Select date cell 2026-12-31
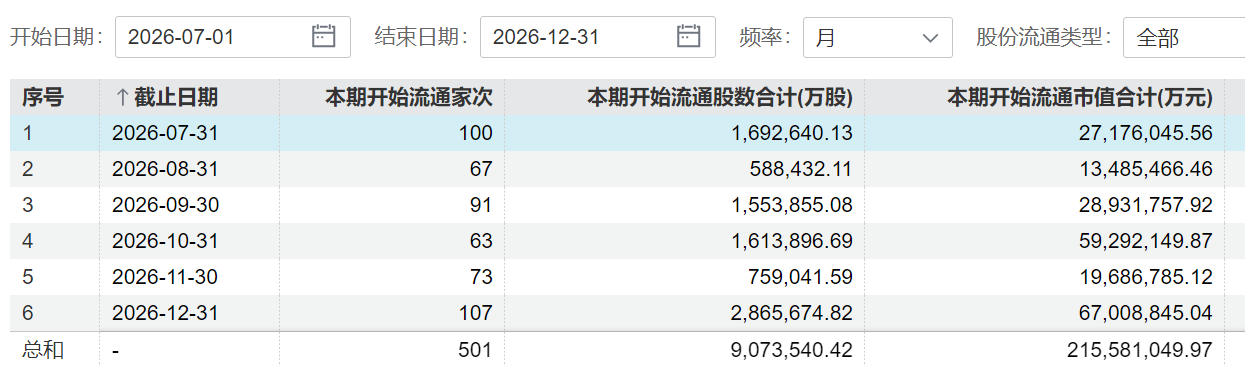The image size is (1245, 366). point(165,313)
